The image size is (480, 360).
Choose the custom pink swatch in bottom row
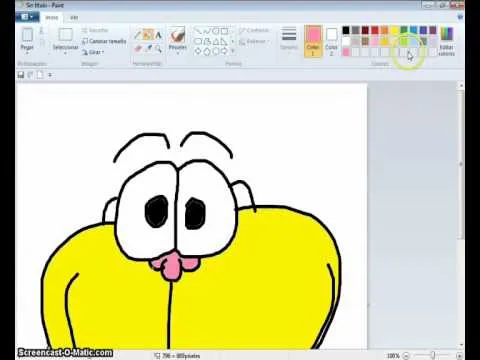click(346, 52)
